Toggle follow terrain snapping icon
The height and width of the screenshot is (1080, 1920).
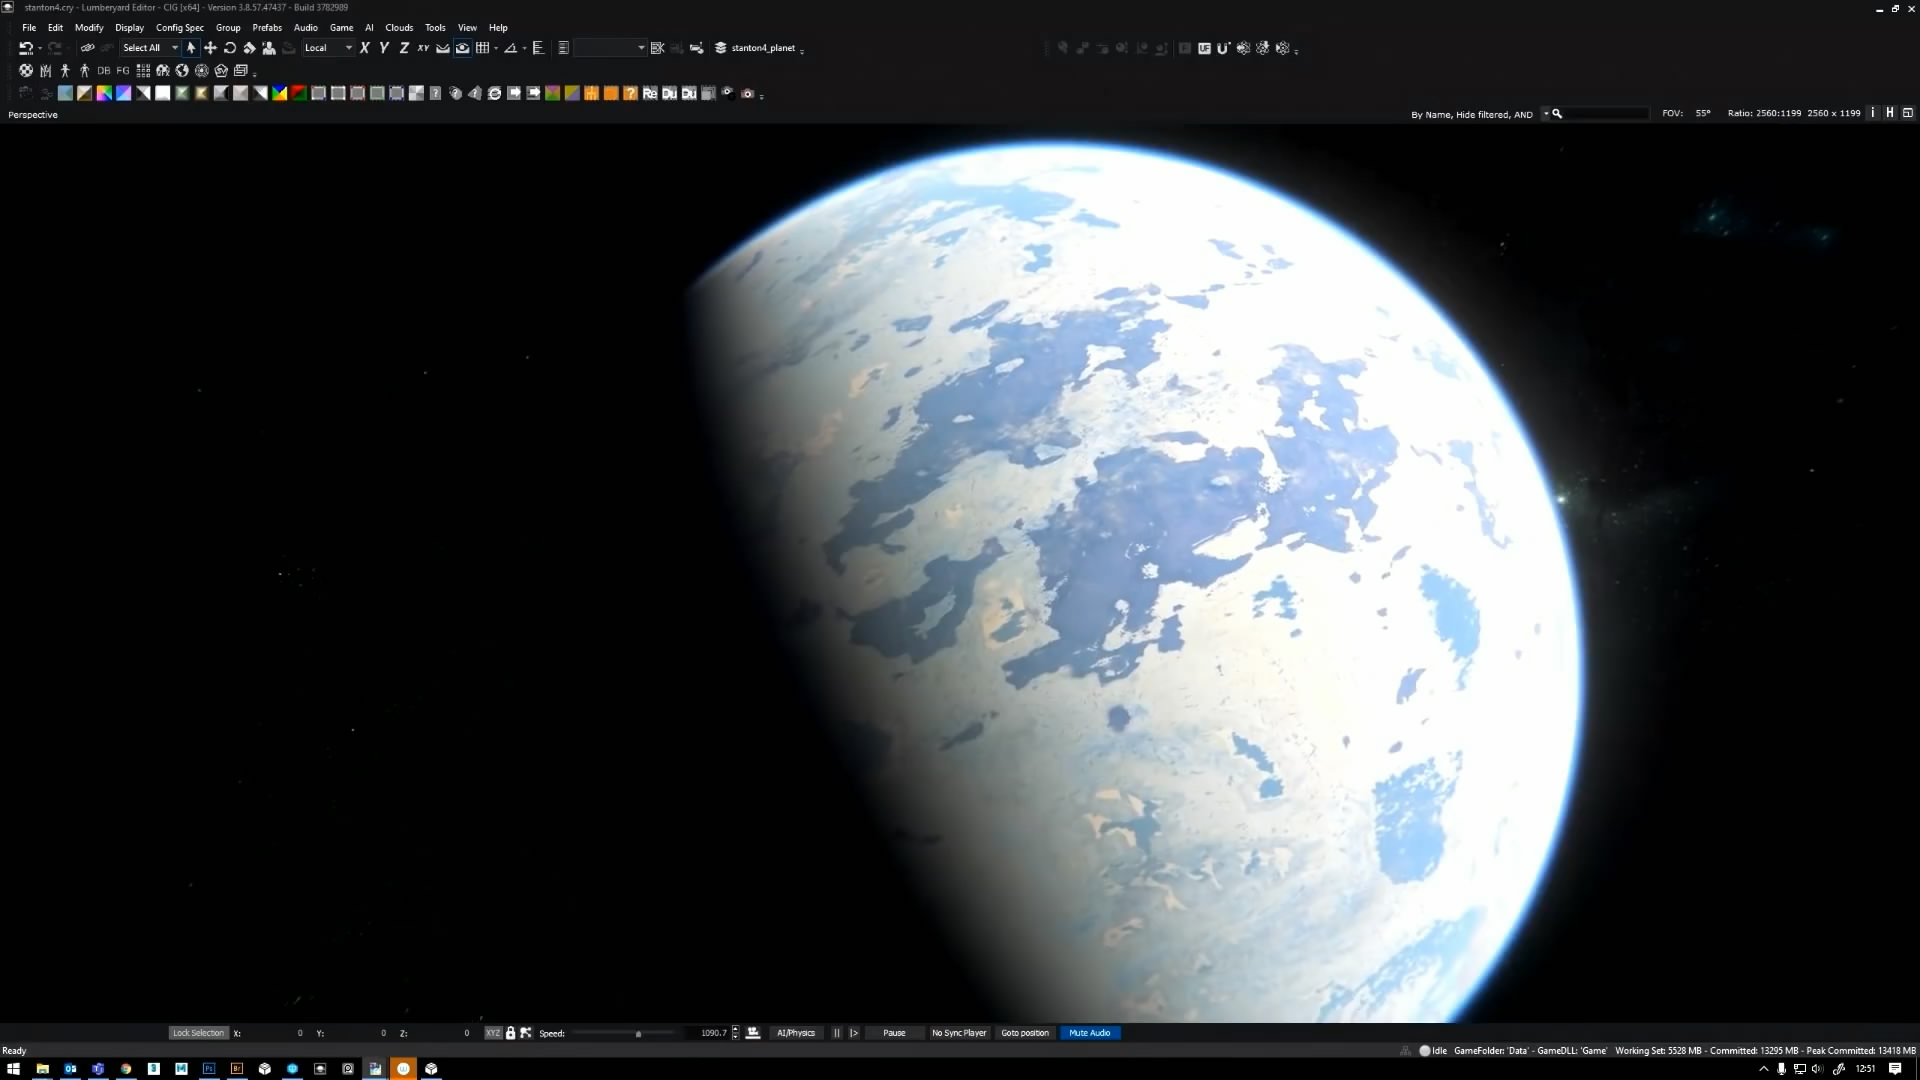443,48
